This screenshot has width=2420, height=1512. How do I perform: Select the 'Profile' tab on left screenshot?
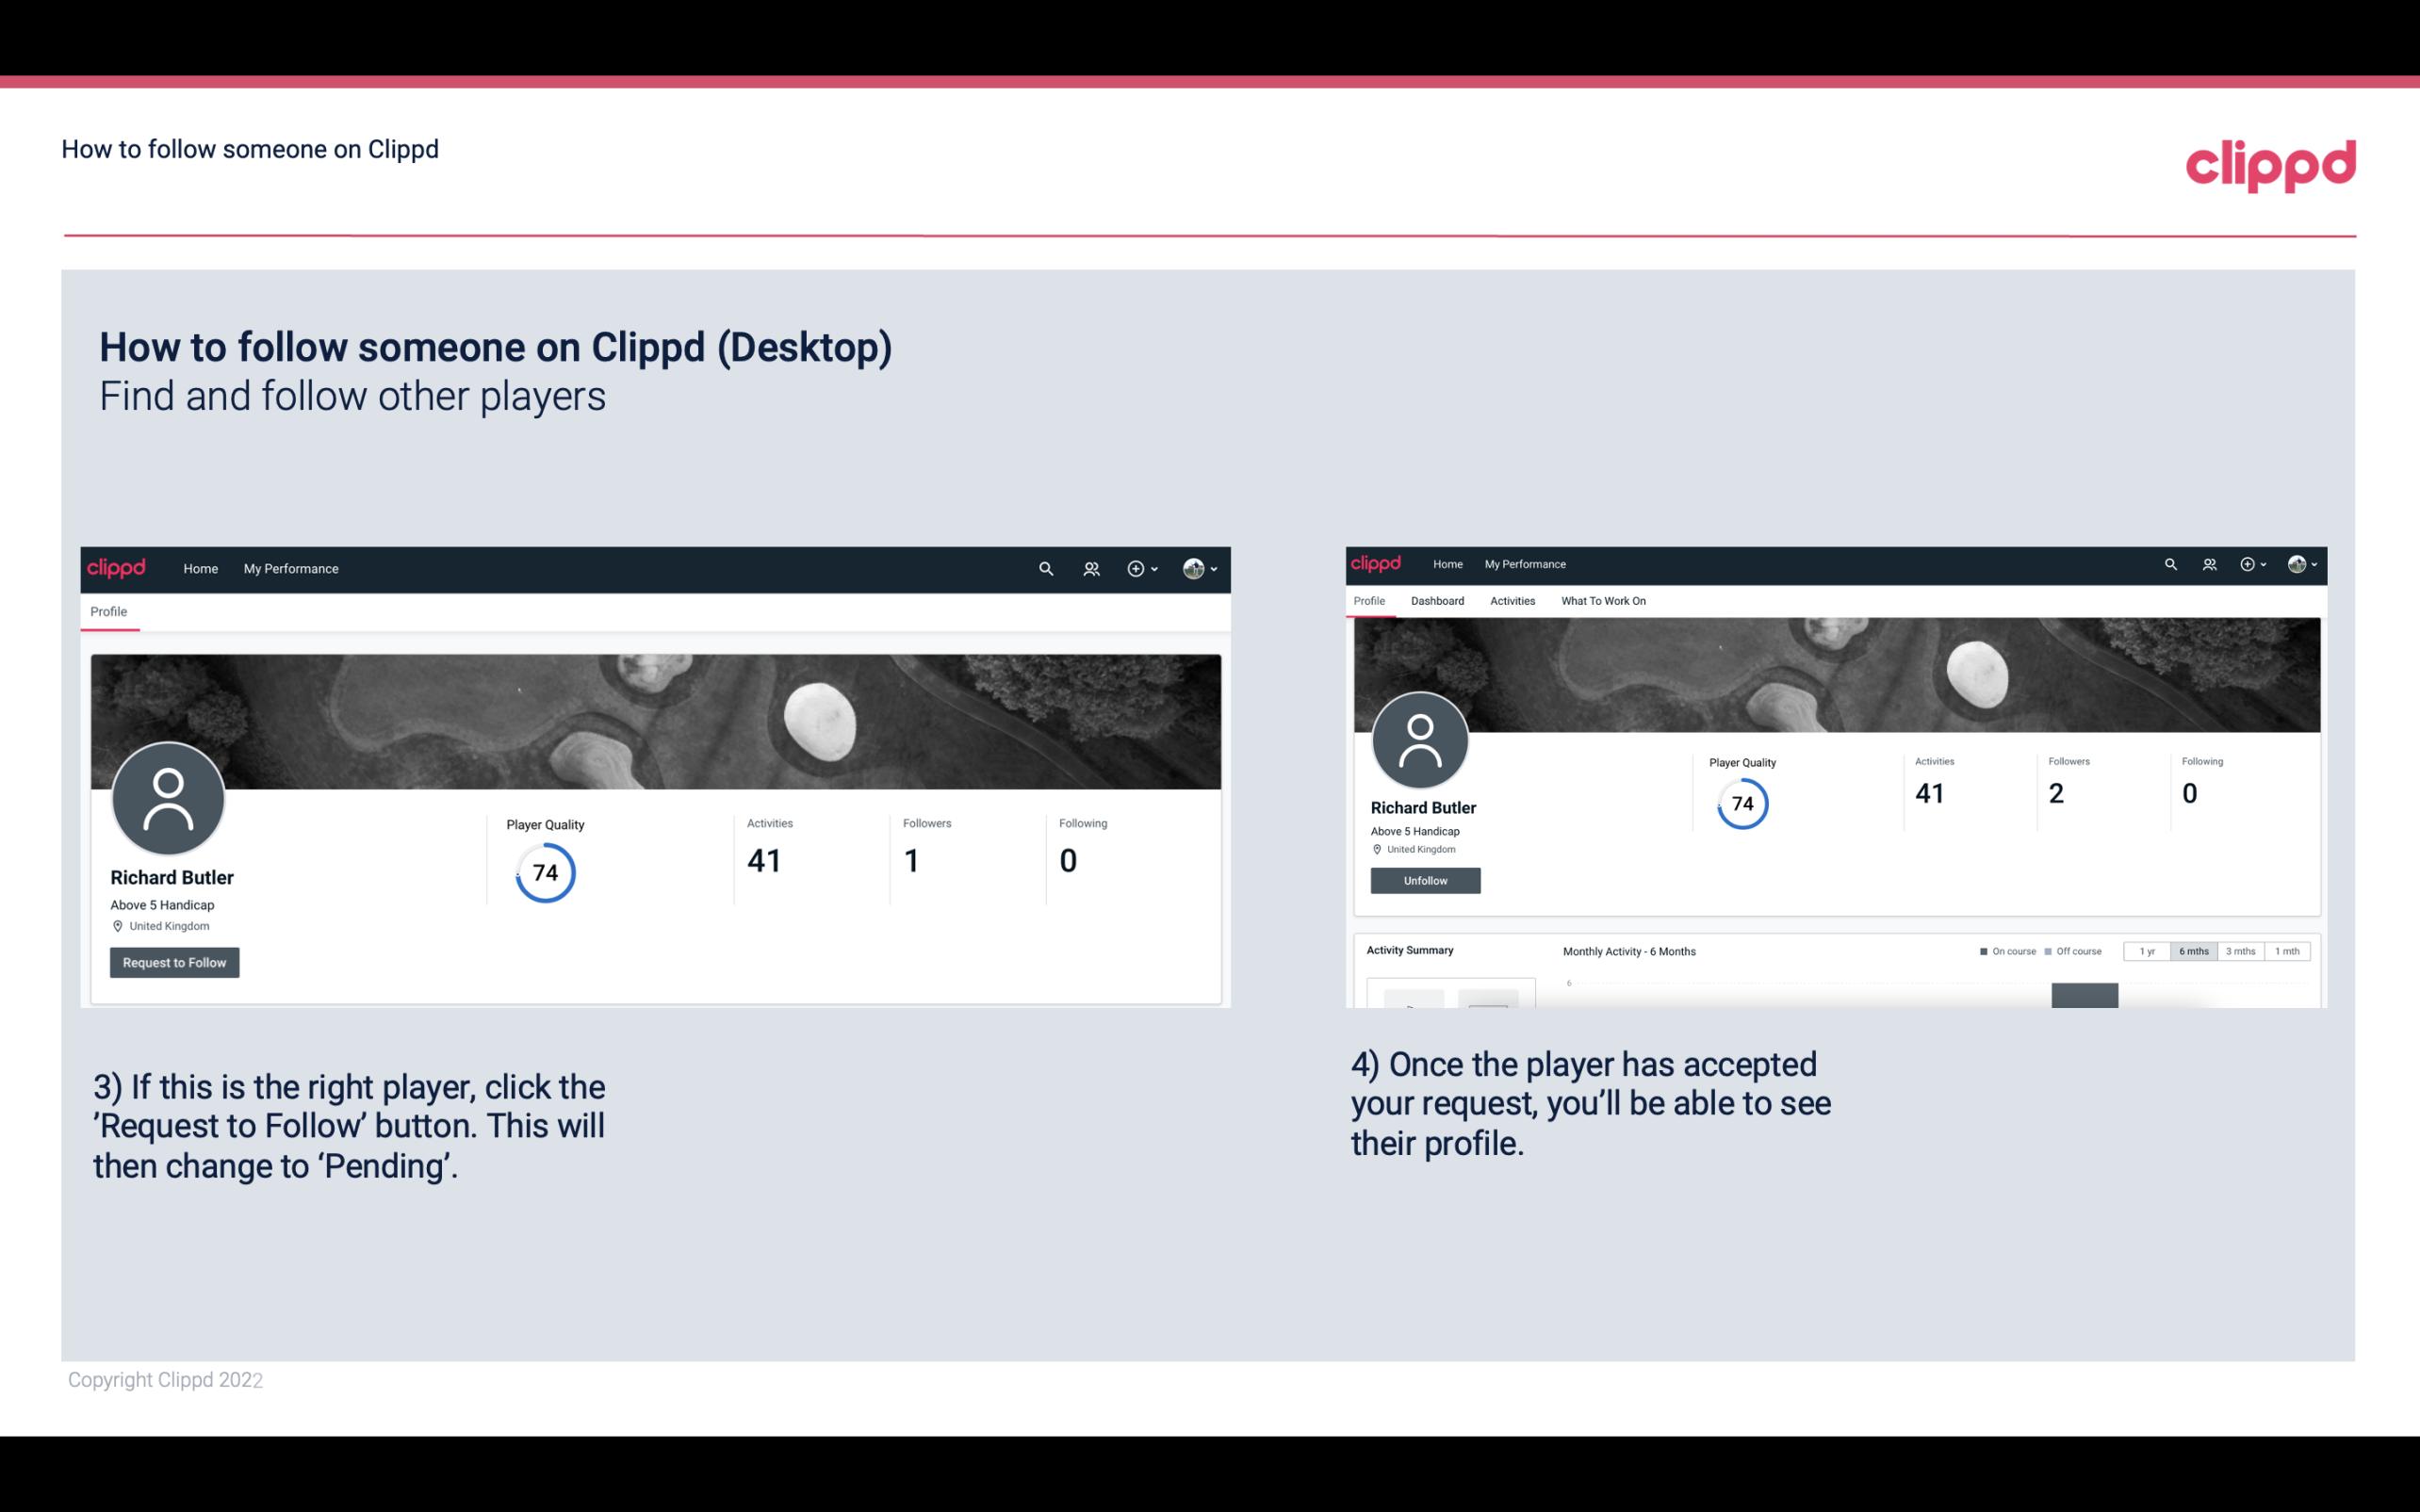point(108,611)
